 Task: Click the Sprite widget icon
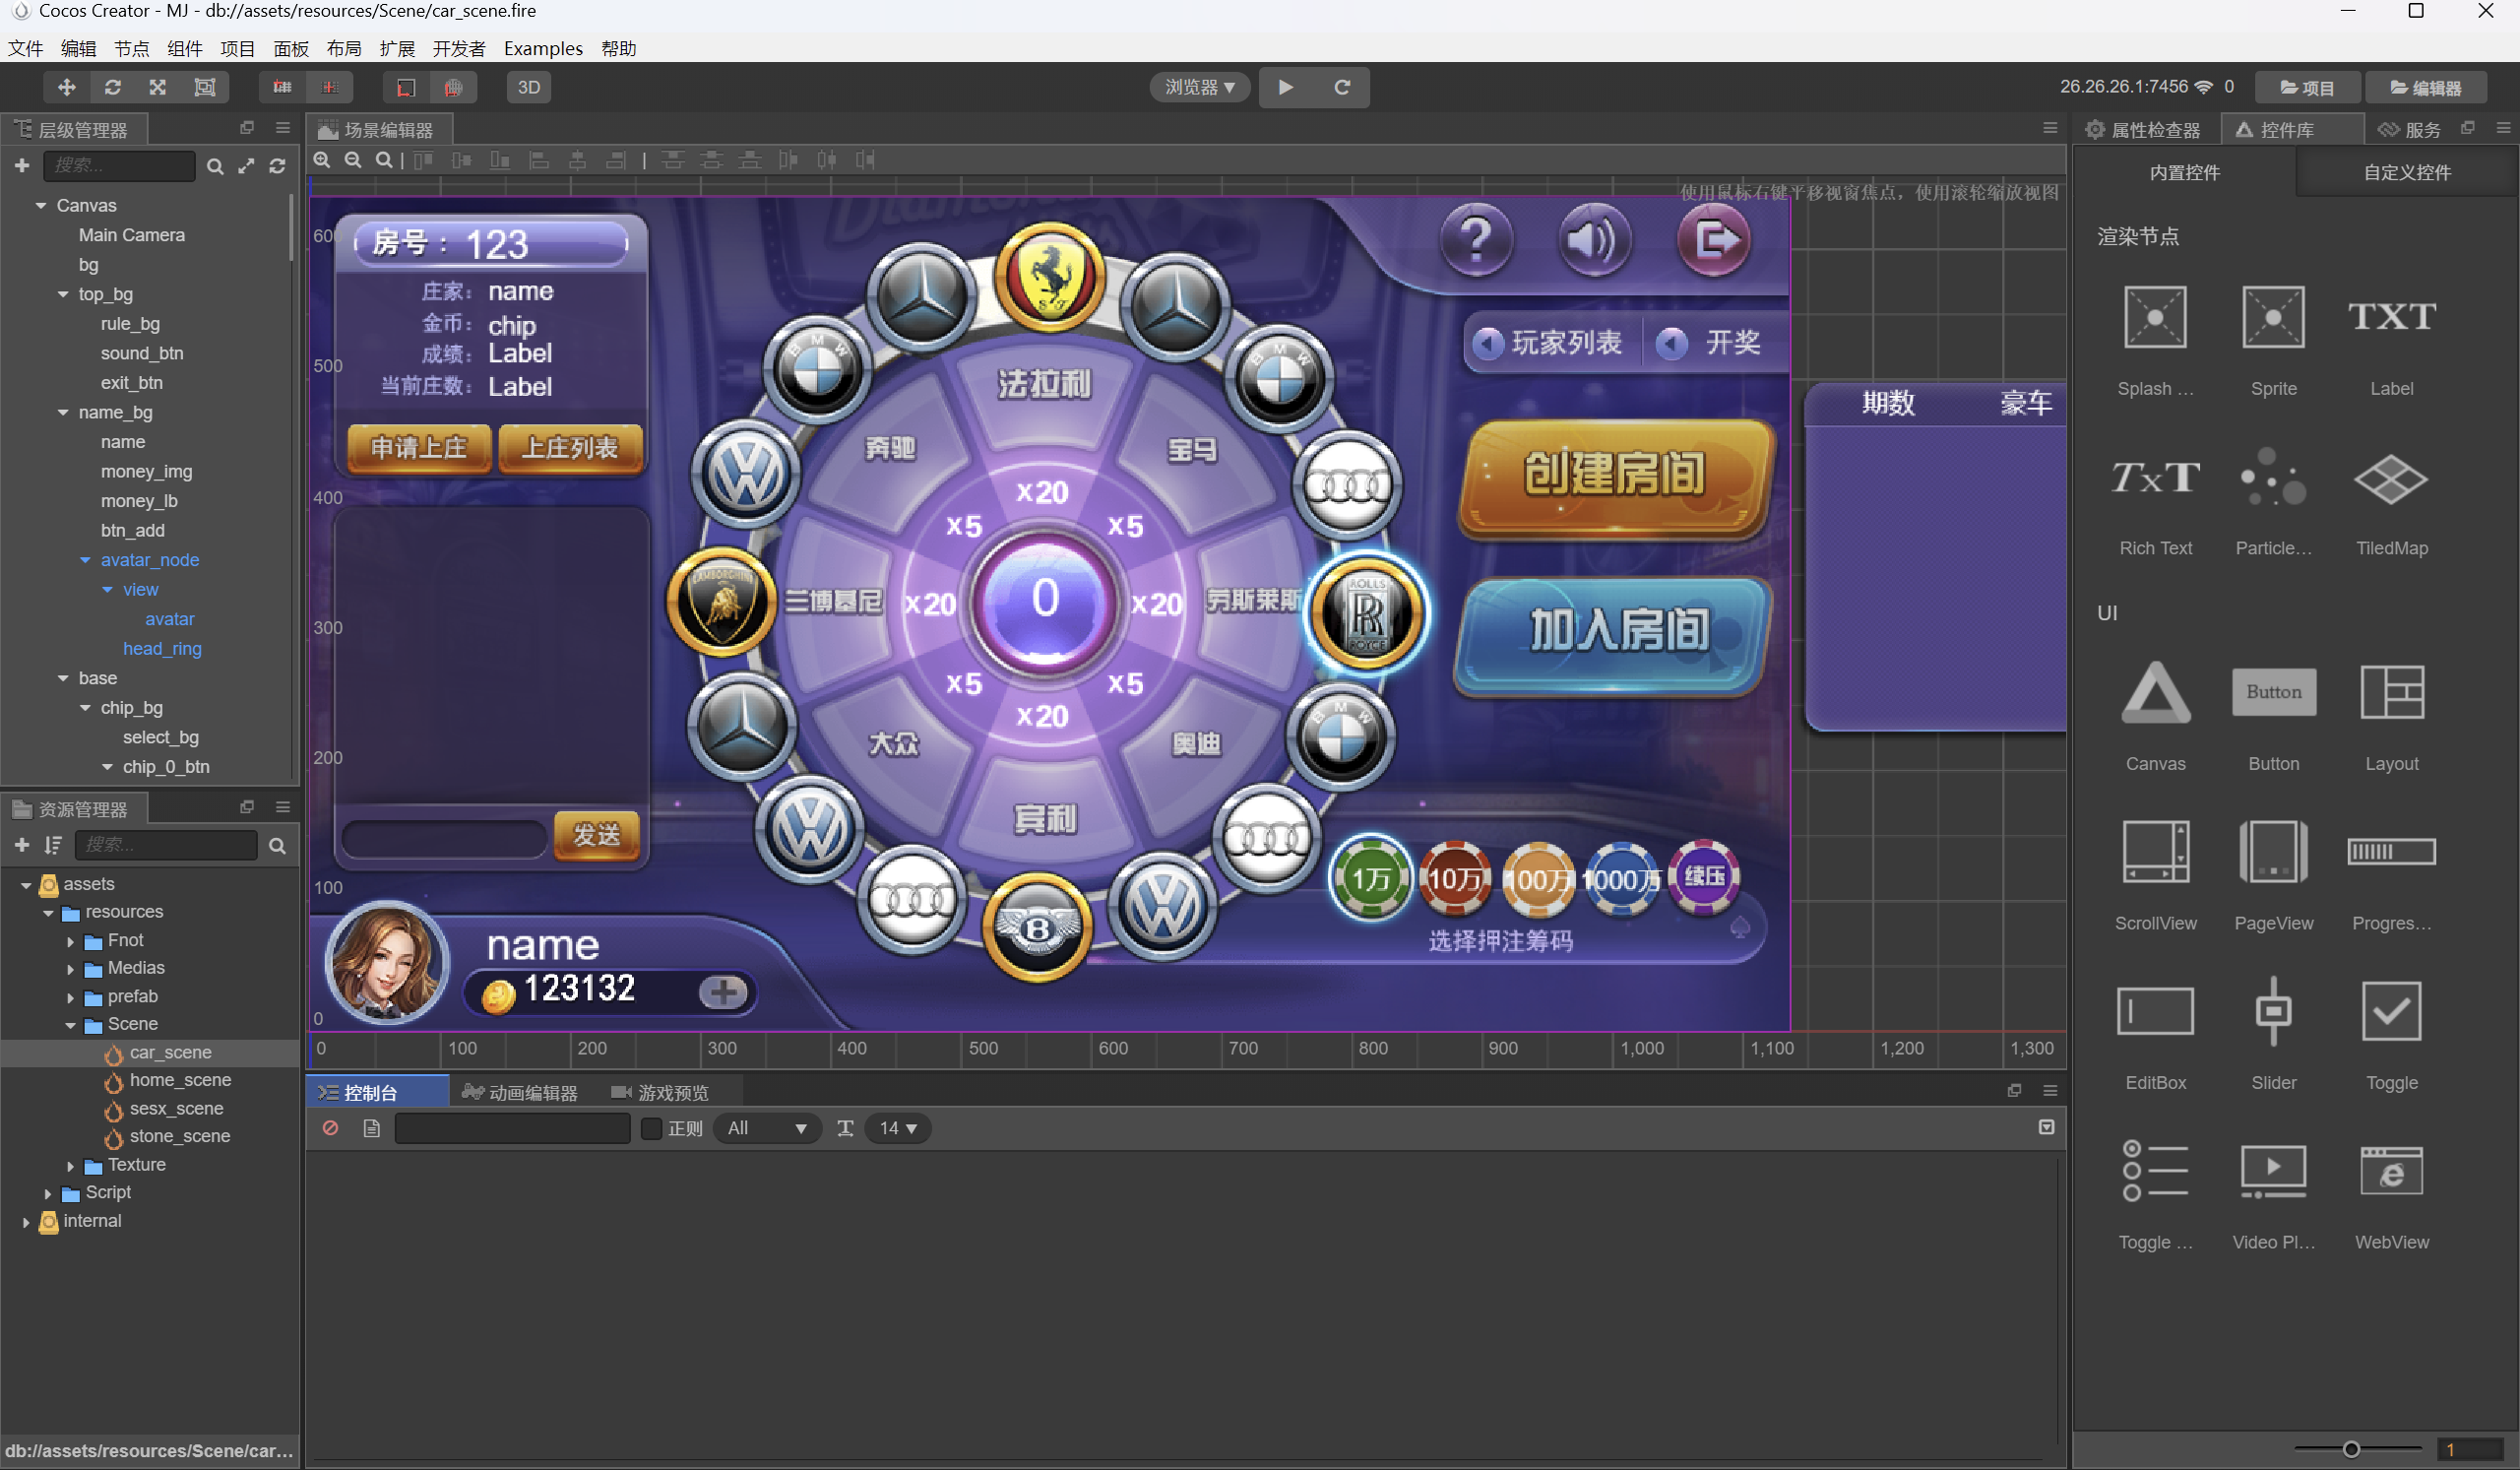tap(2273, 318)
